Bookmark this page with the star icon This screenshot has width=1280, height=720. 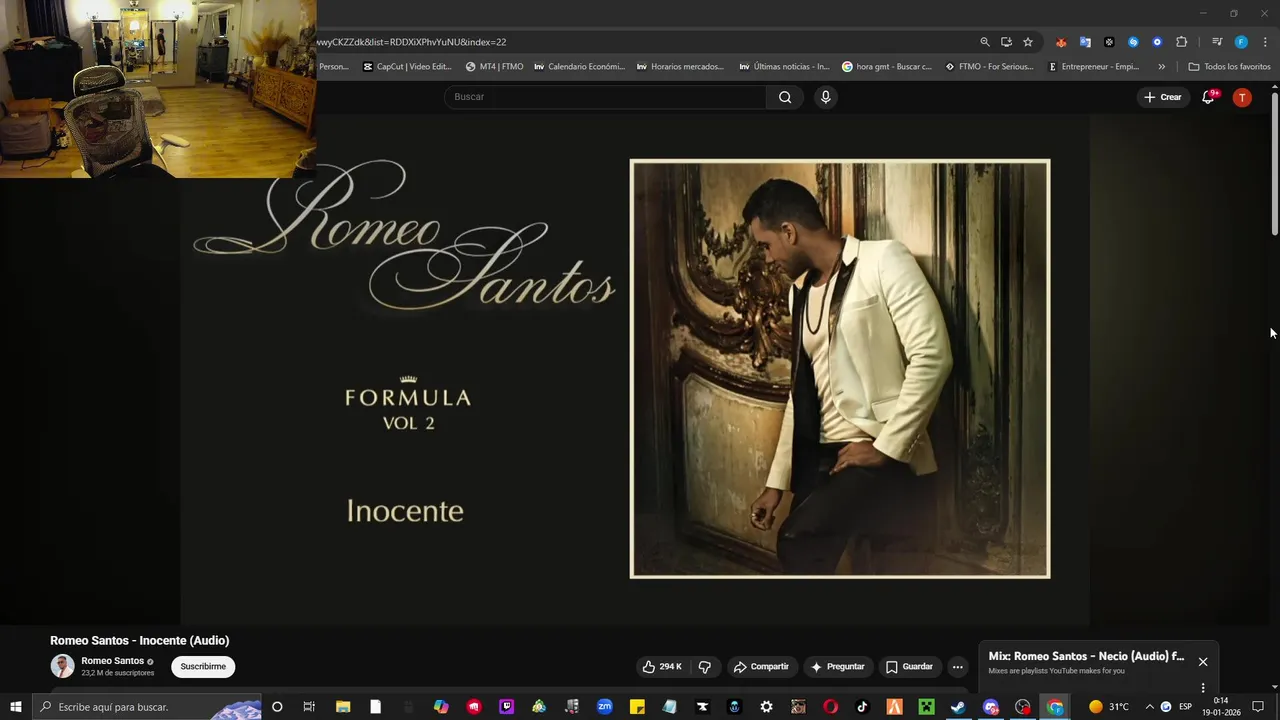click(1027, 42)
